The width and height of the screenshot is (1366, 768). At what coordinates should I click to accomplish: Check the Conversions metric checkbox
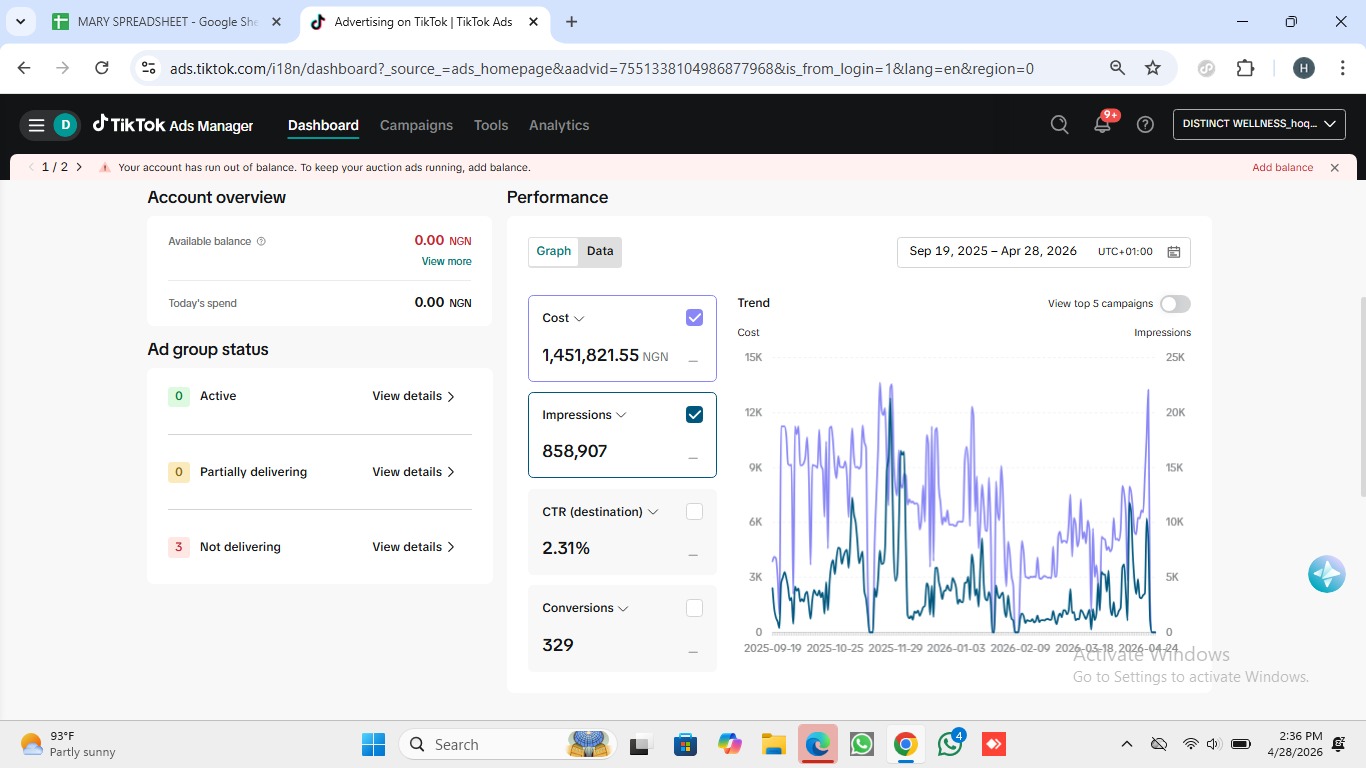[694, 608]
